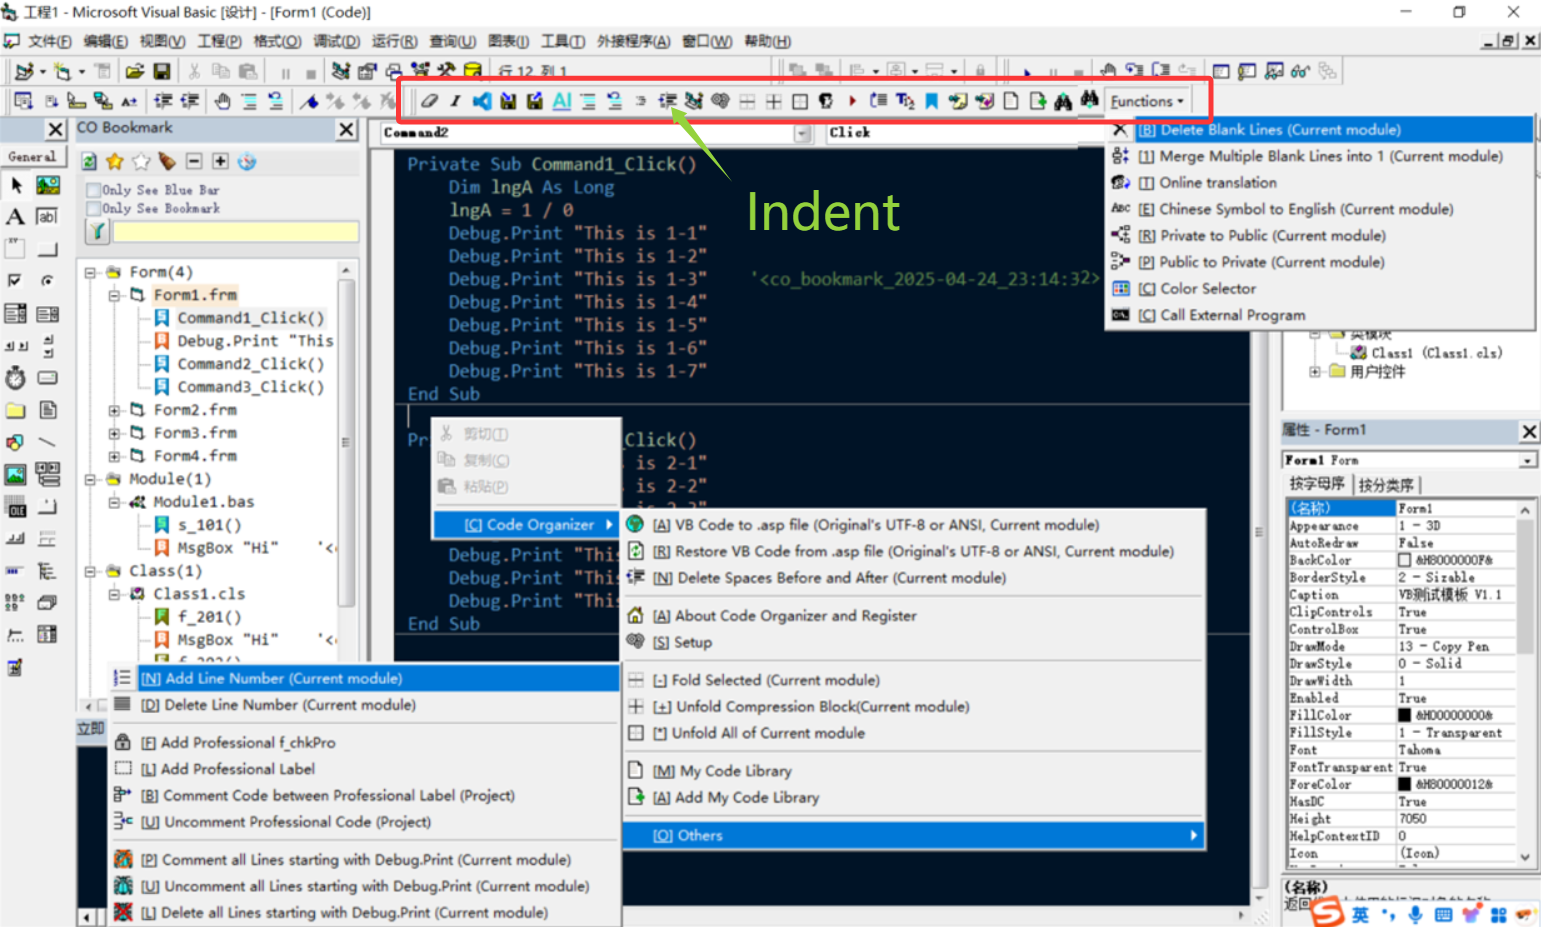
Task: Click the ForeColor black color swatch
Action: click(1404, 785)
